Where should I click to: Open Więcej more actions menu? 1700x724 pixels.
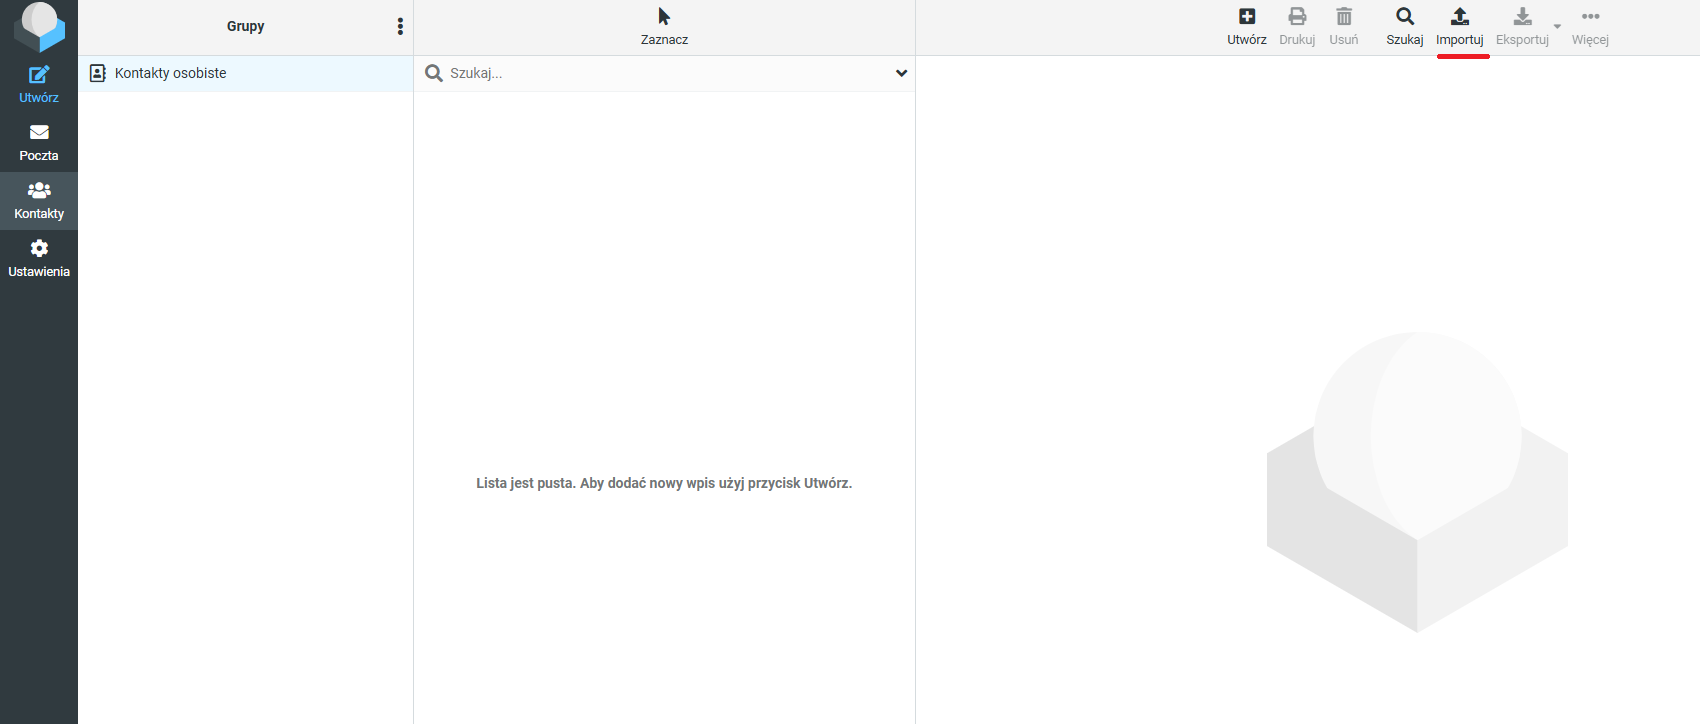coord(1590,27)
